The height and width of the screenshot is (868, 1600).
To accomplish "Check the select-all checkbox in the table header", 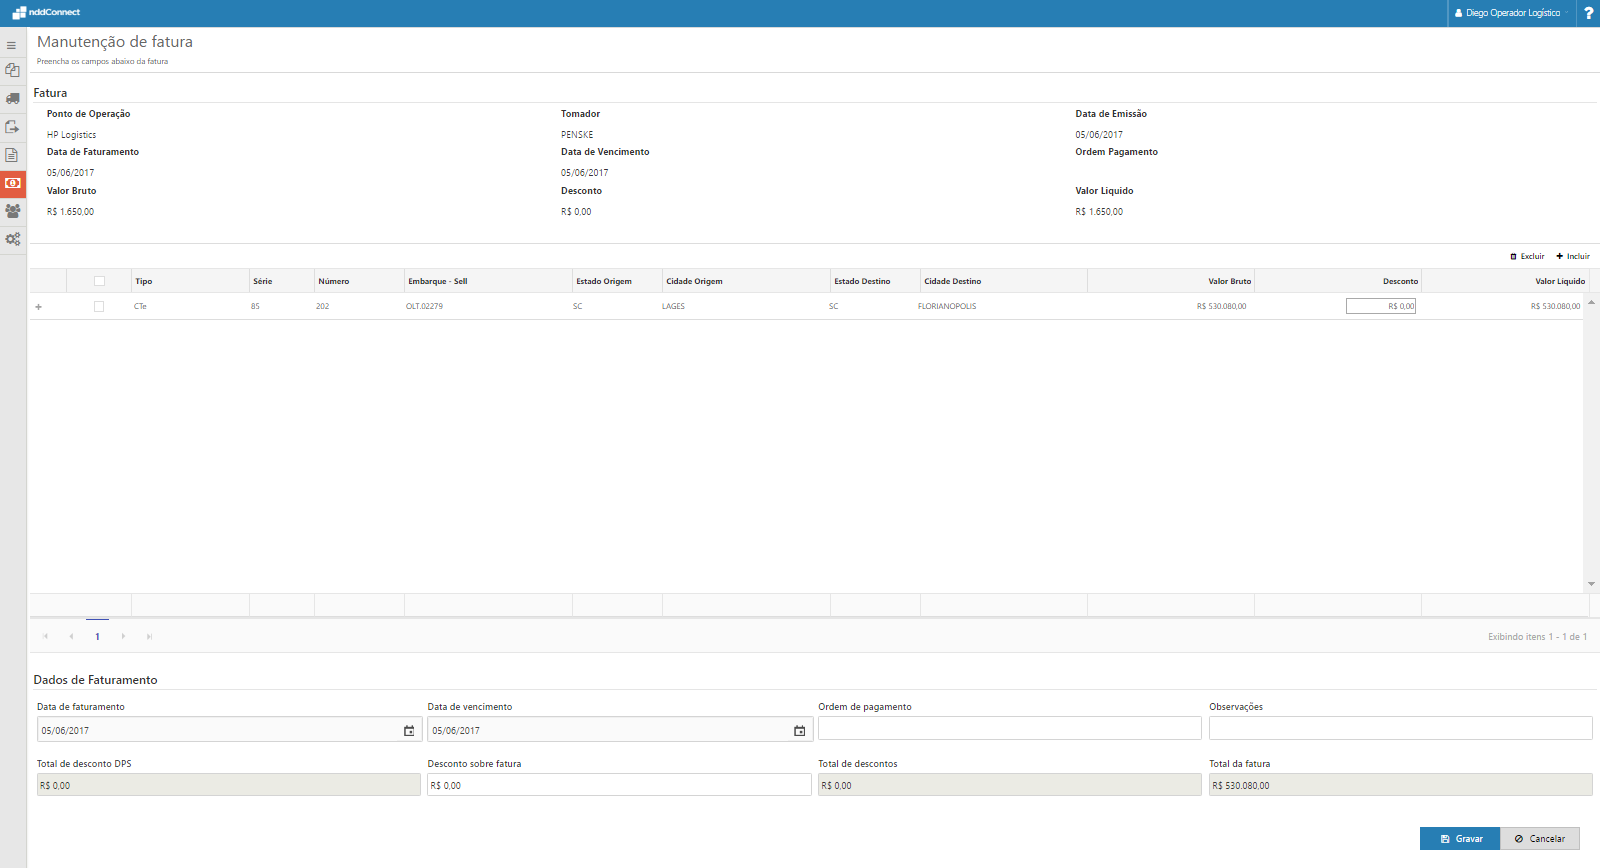I will coord(99,281).
